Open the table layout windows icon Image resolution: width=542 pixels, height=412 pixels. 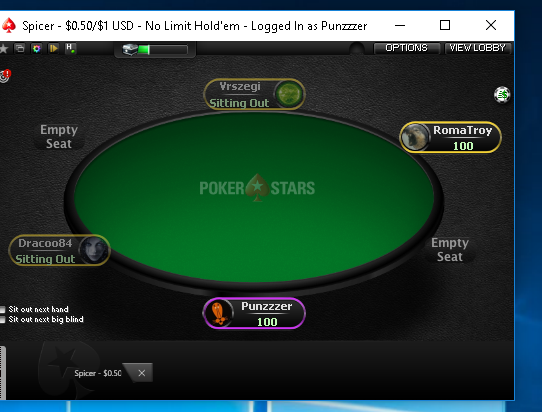20,48
